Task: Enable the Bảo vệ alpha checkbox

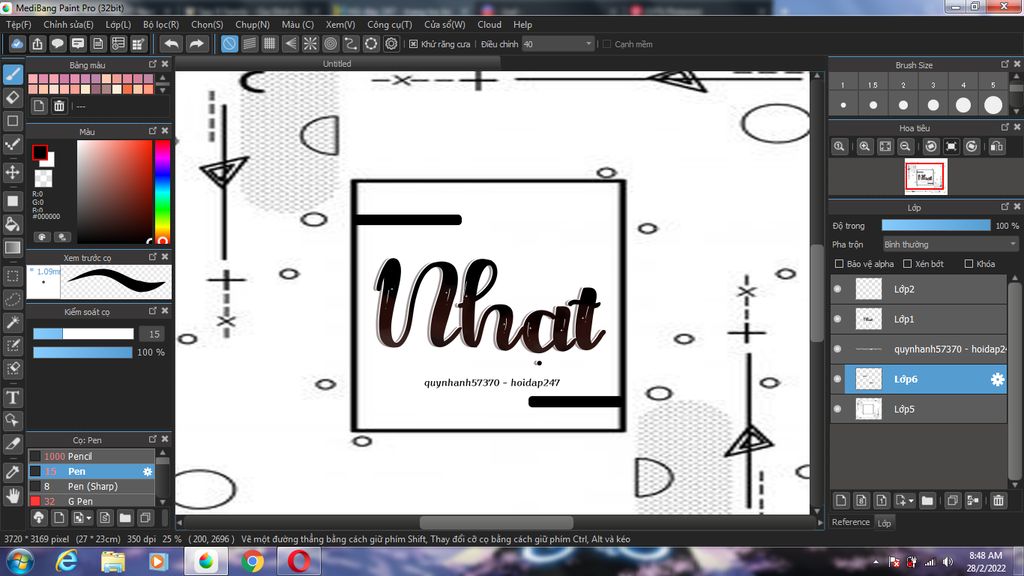Action: pos(839,264)
